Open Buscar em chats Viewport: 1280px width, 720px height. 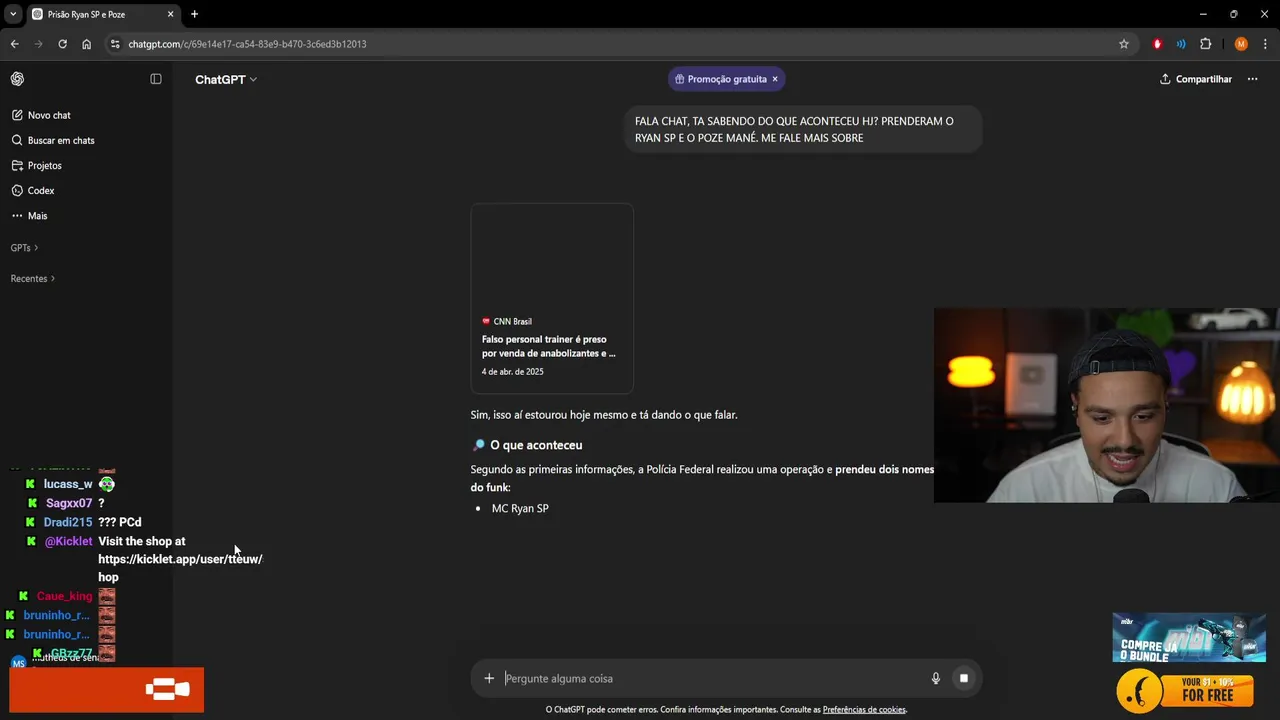(53, 140)
